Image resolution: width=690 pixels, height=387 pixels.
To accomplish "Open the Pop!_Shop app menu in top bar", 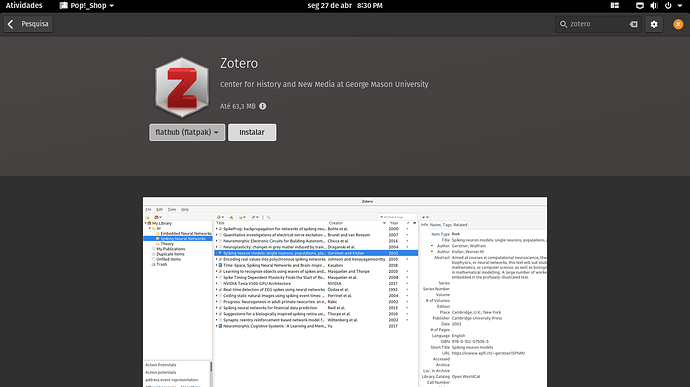I will point(87,5).
